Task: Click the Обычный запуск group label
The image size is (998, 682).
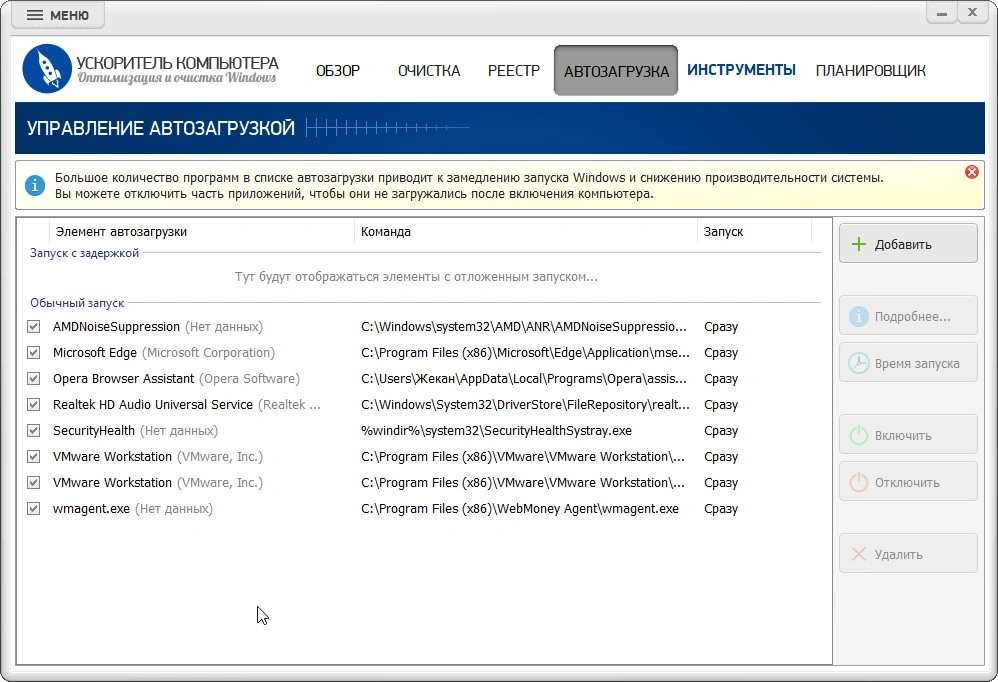Action: tap(77, 303)
